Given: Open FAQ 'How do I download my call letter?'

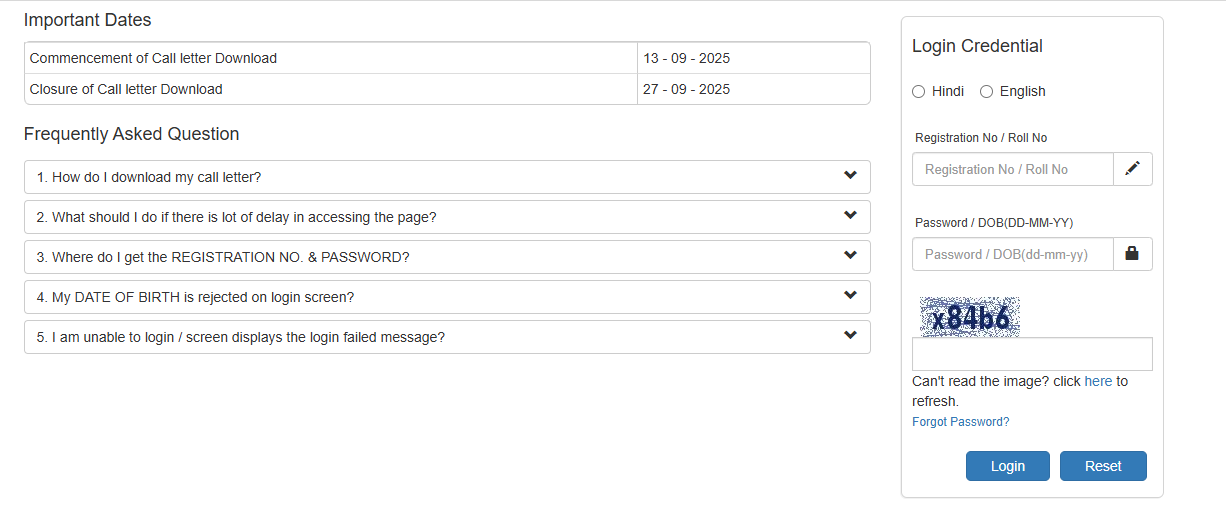Looking at the screenshot, I should tap(149, 177).
